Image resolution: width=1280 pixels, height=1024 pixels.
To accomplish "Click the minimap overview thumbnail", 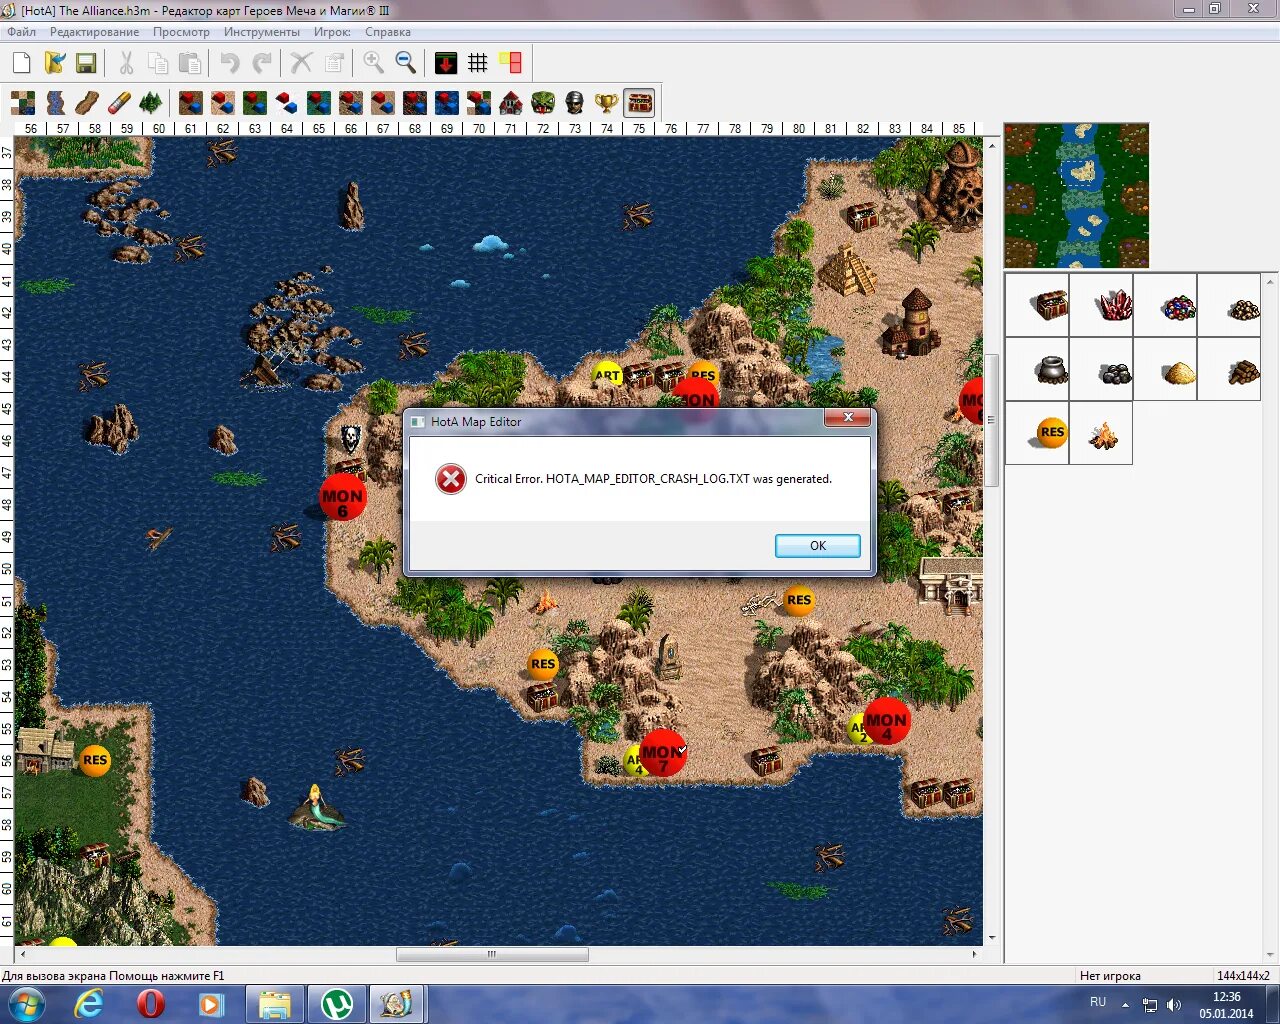I will (x=1076, y=195).
